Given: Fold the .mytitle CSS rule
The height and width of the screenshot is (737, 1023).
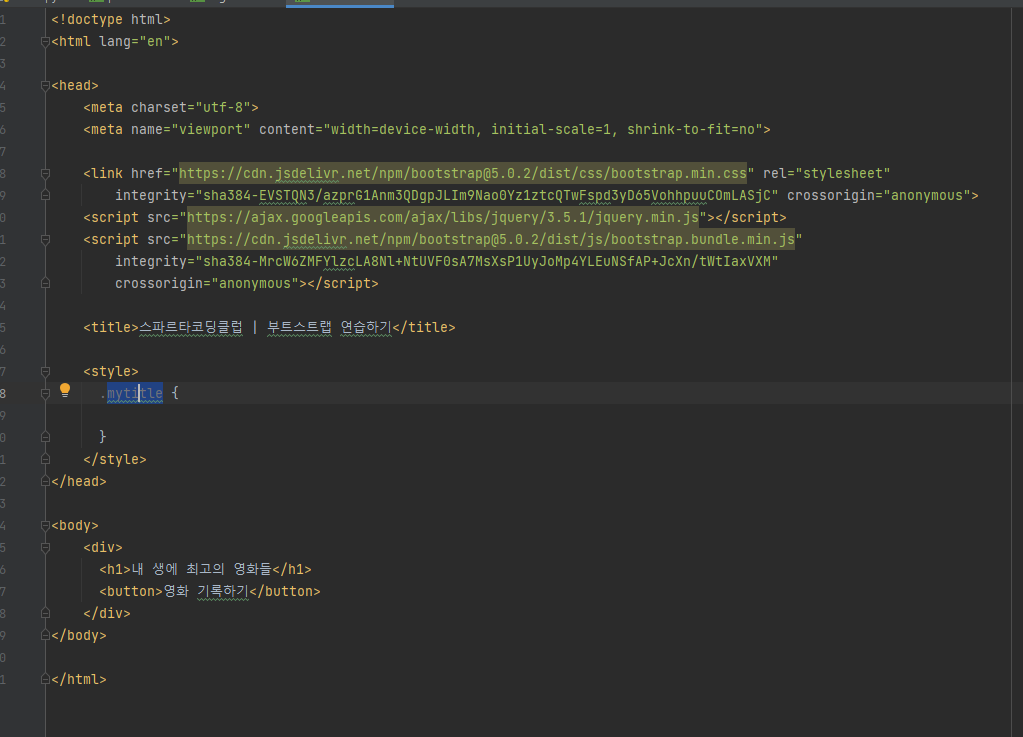Looking at the screenshot, I should coord(45,393).
